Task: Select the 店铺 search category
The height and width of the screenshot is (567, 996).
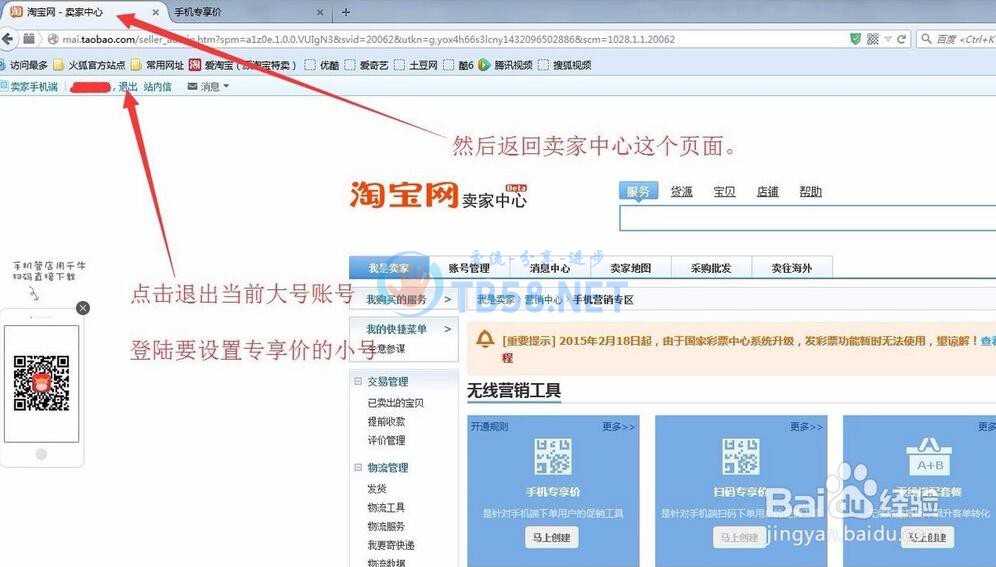Action: (x=767, y=192)
